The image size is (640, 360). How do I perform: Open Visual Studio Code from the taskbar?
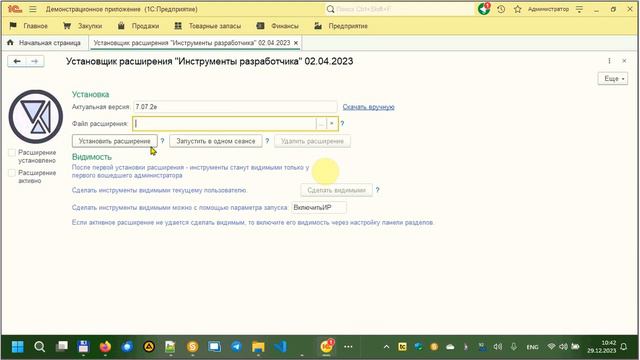pyautogui.click(x=280, y=347)
